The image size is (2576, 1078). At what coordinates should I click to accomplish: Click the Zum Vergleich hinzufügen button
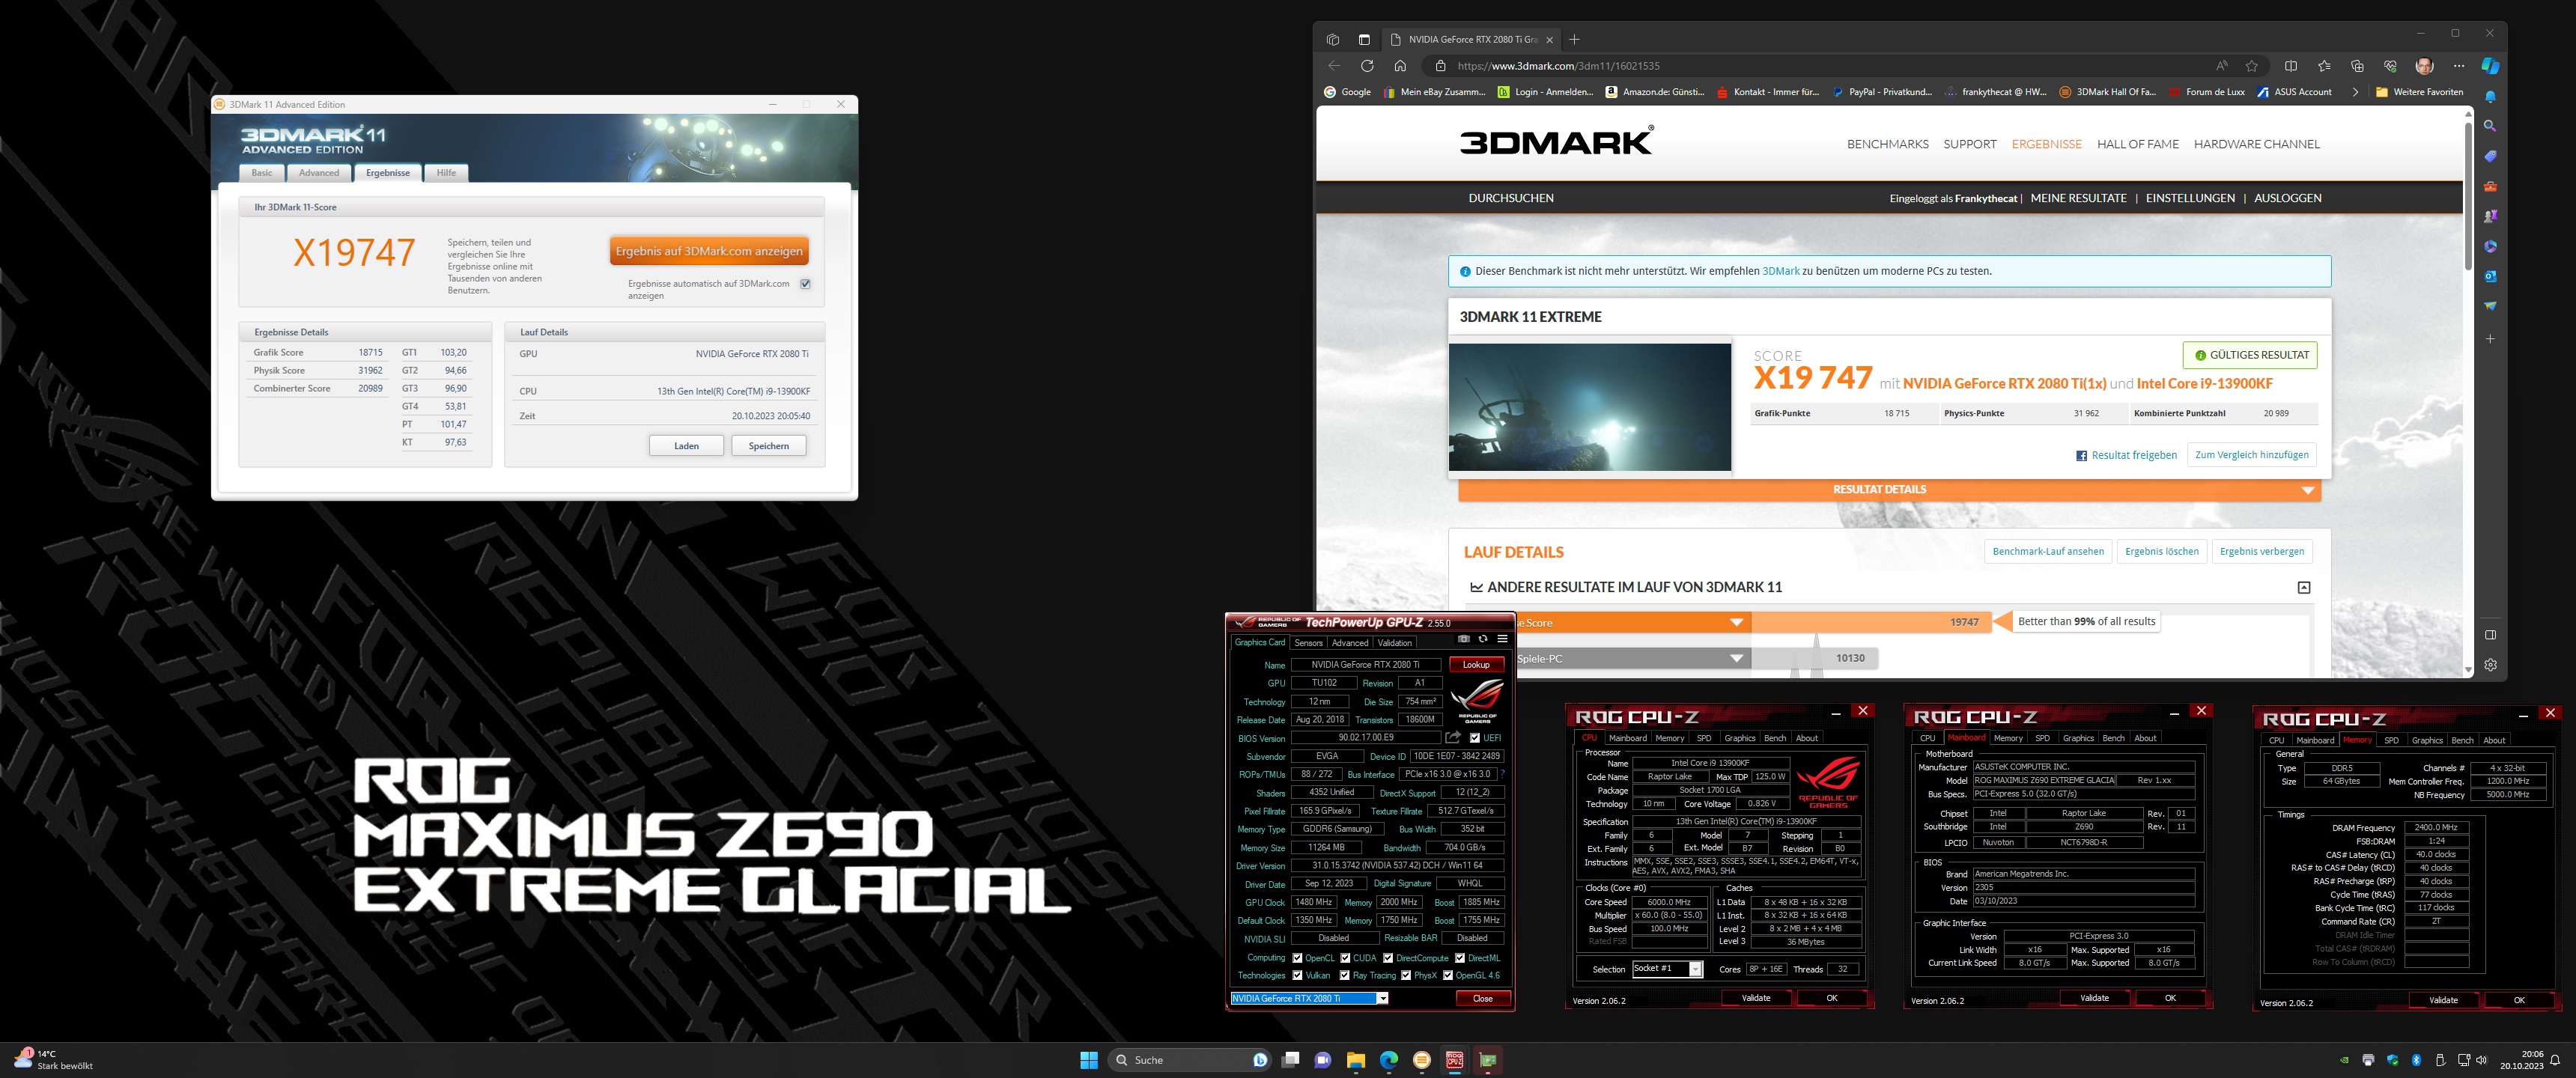[2251, 455]
